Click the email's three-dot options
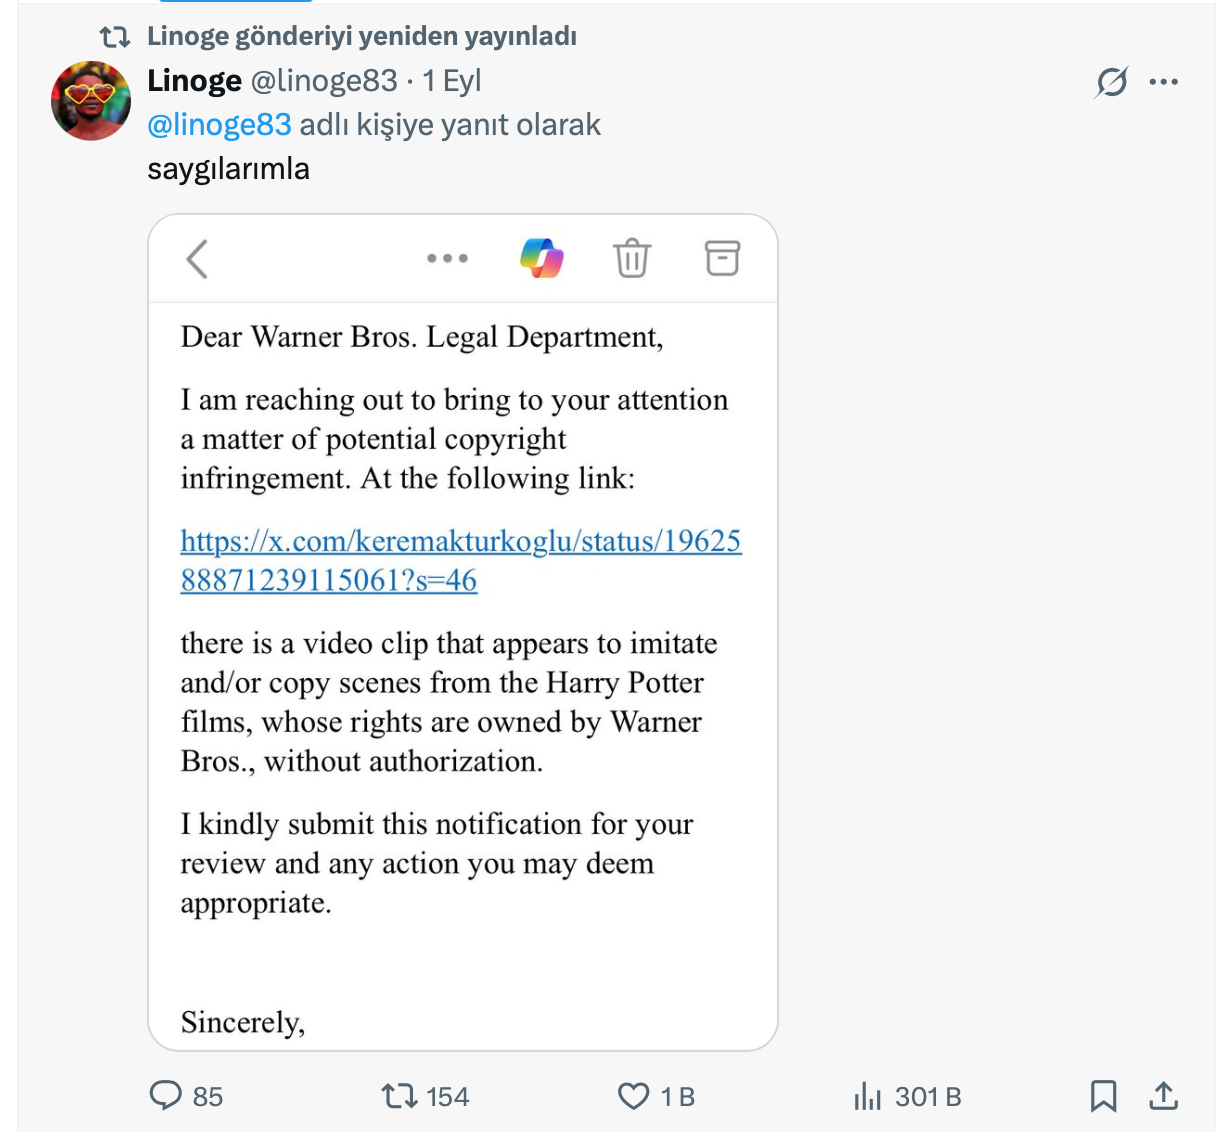 pyautogui.click(x=447, y=259)
